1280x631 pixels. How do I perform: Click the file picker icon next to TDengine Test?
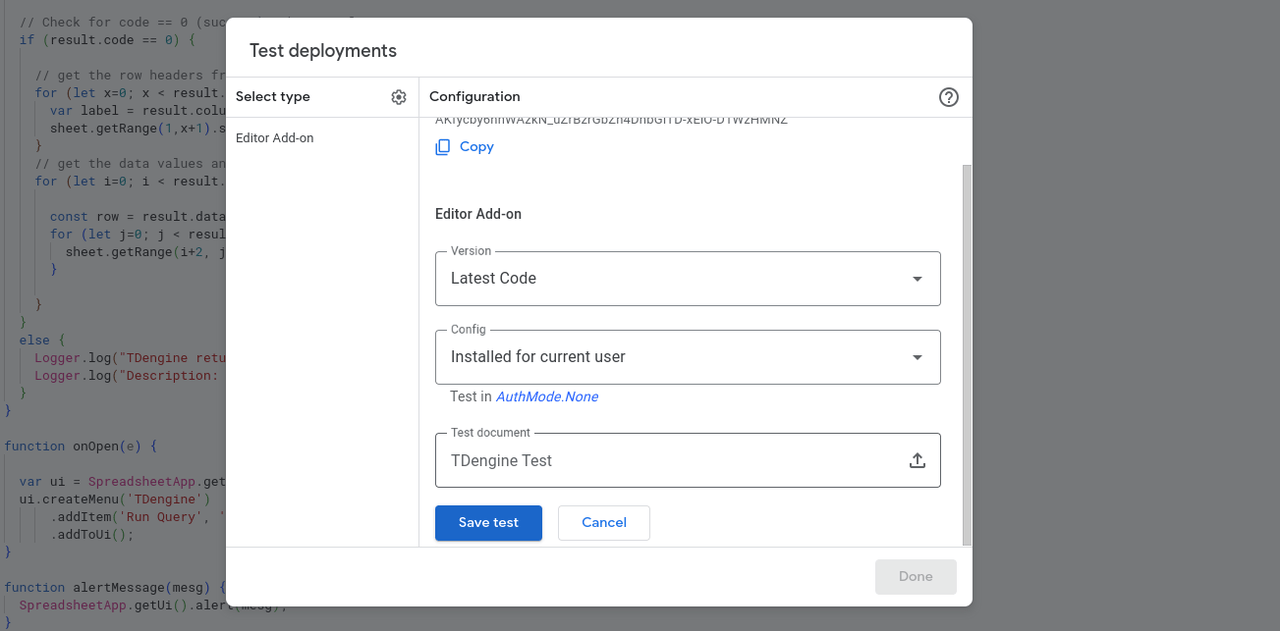click(917, 459)
